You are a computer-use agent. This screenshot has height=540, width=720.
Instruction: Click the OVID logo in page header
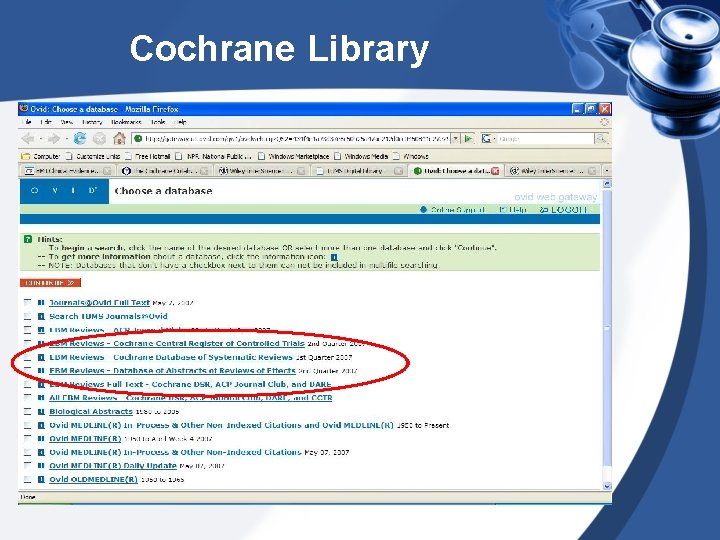pyautogui.click(x=64, y=191)
